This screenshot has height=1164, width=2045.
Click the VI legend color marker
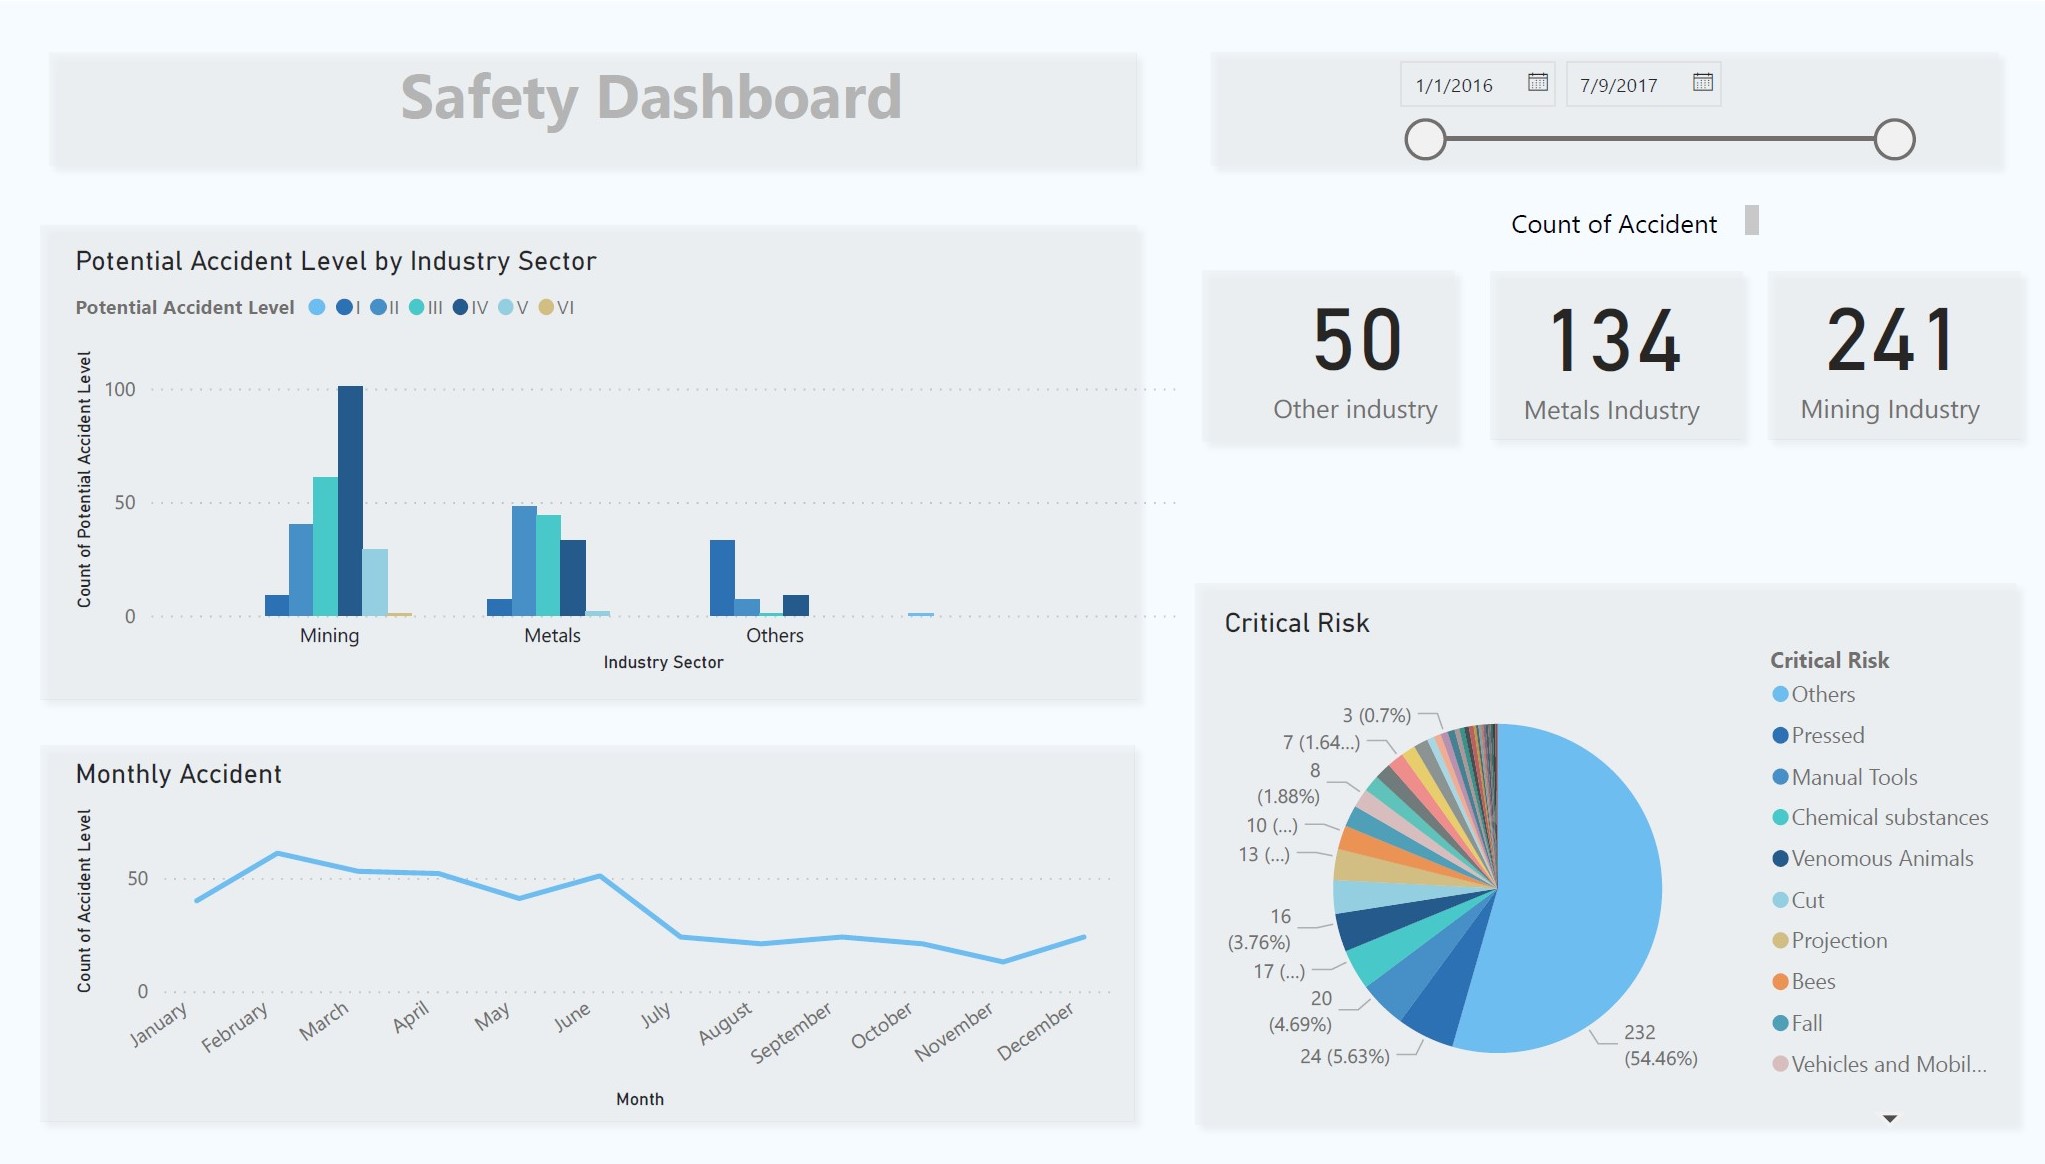tap(546, 307)
